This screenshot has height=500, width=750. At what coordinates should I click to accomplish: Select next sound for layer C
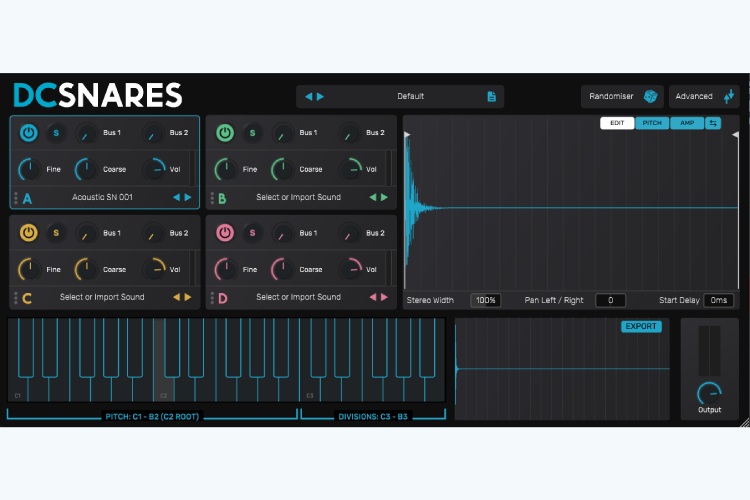coord(188,297)
